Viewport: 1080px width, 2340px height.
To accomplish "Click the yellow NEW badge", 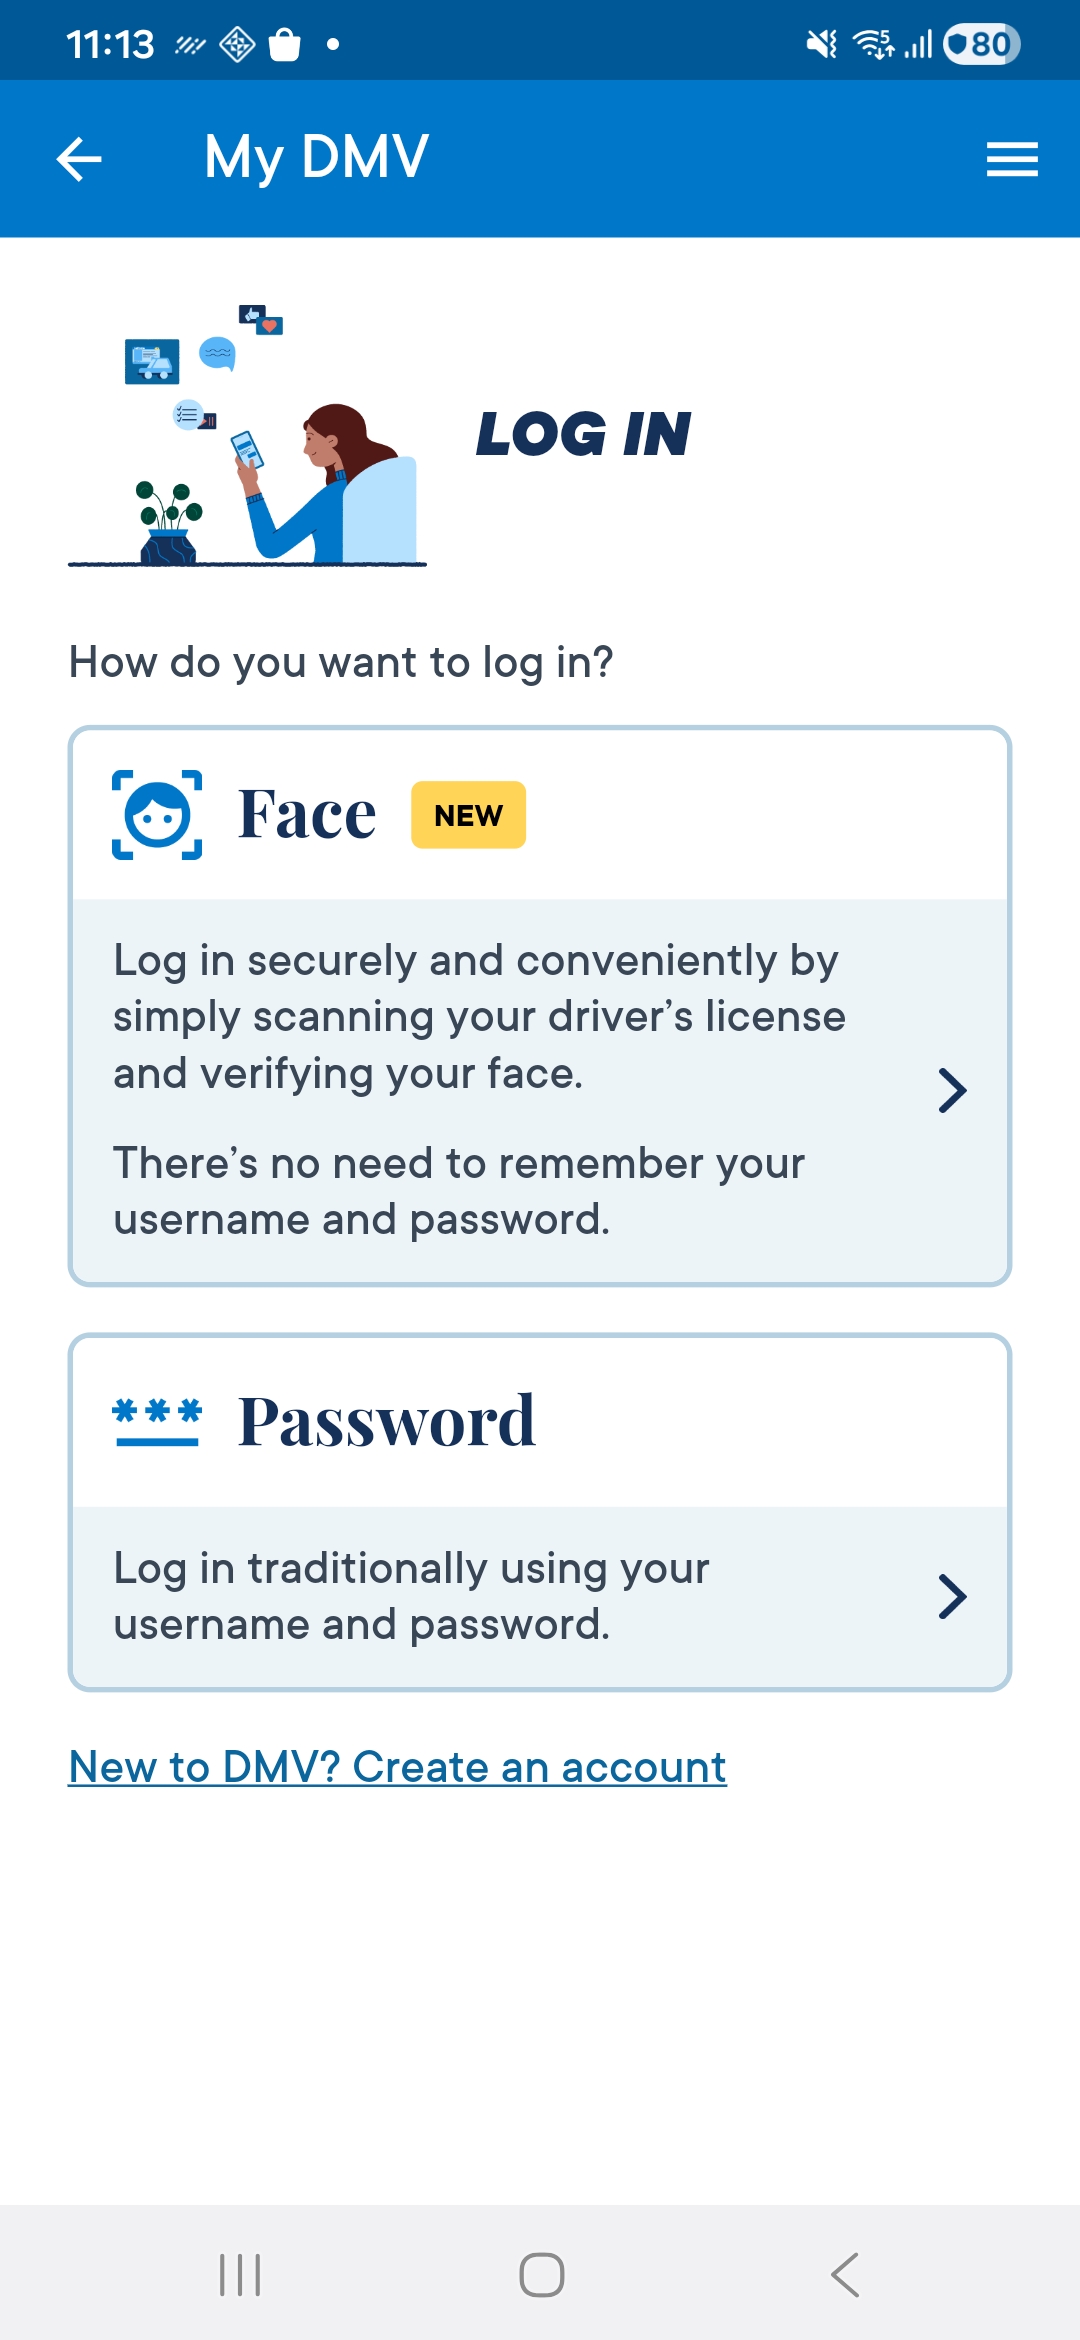I will pos(467,814).
